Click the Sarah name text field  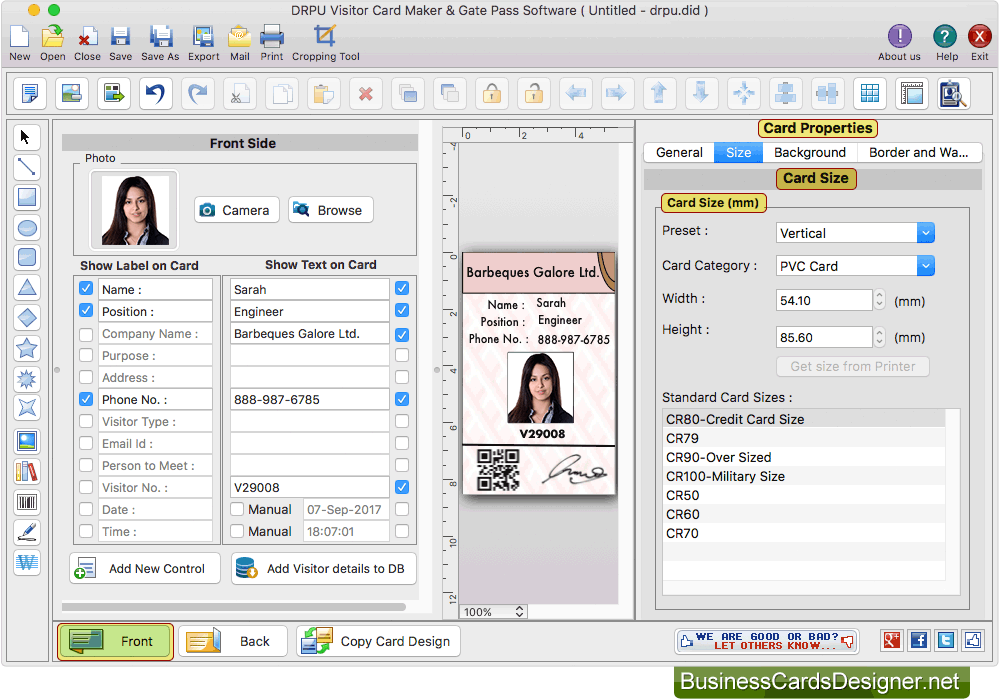[x=310, y=289]
